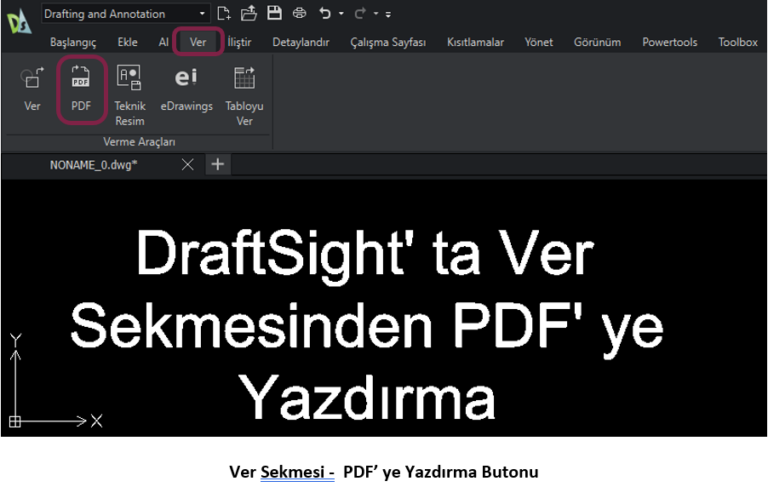Viewport: 768px width, 487px height.
Task: Select the NONAME_0.dwg document tab
Action: coord(93,165)
